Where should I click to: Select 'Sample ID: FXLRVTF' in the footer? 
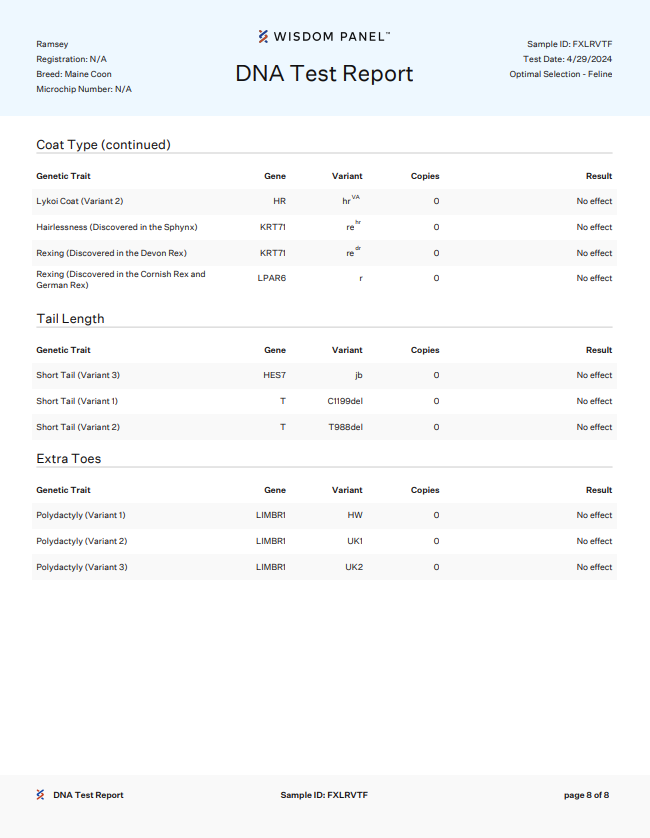[324, 795]
